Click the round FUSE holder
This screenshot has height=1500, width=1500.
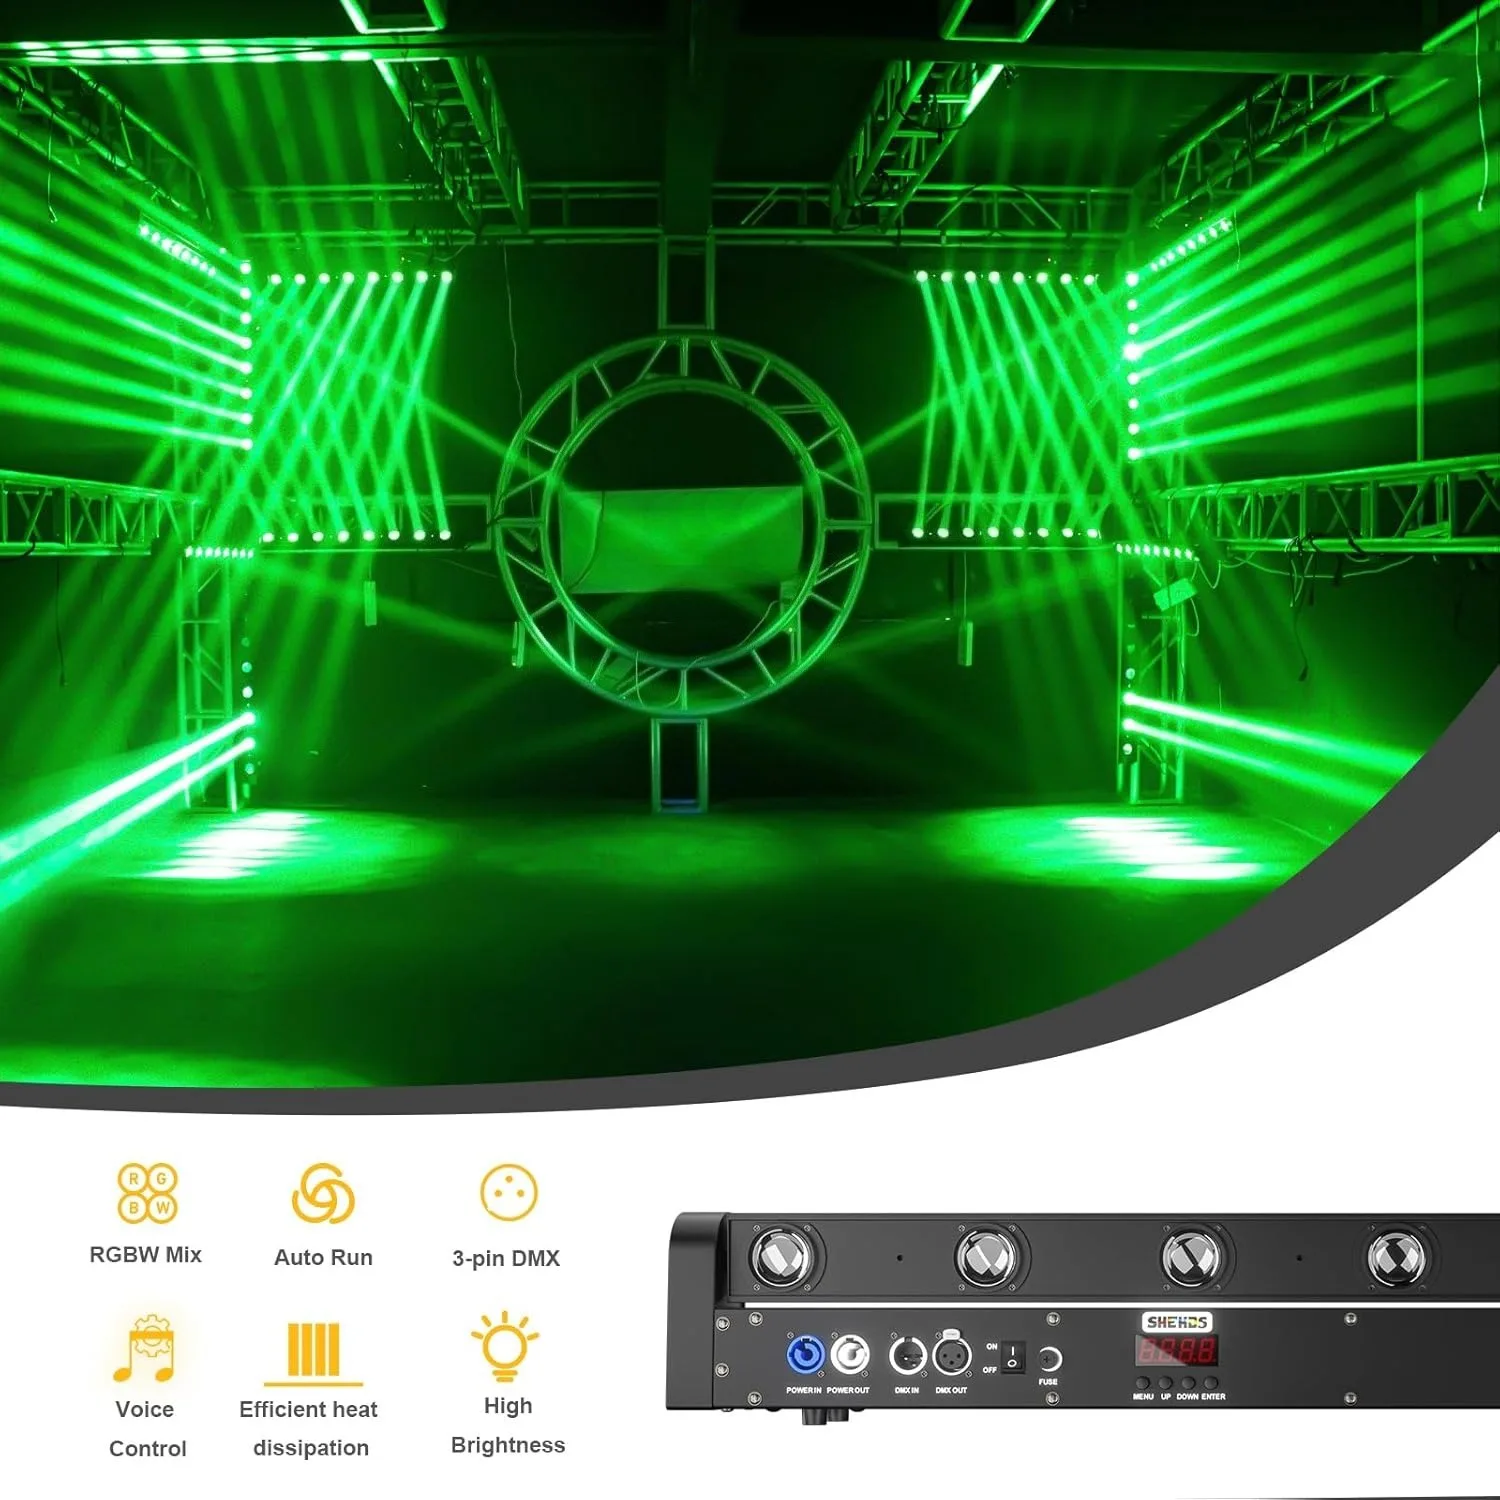1049,1359
